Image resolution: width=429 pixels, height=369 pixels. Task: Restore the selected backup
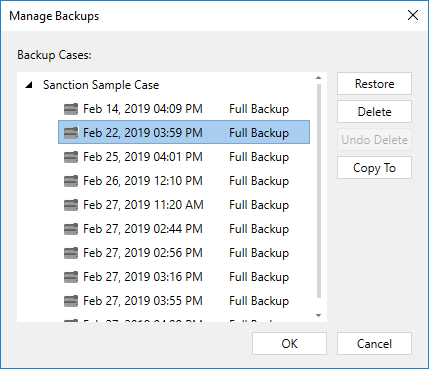coord(374,84)
